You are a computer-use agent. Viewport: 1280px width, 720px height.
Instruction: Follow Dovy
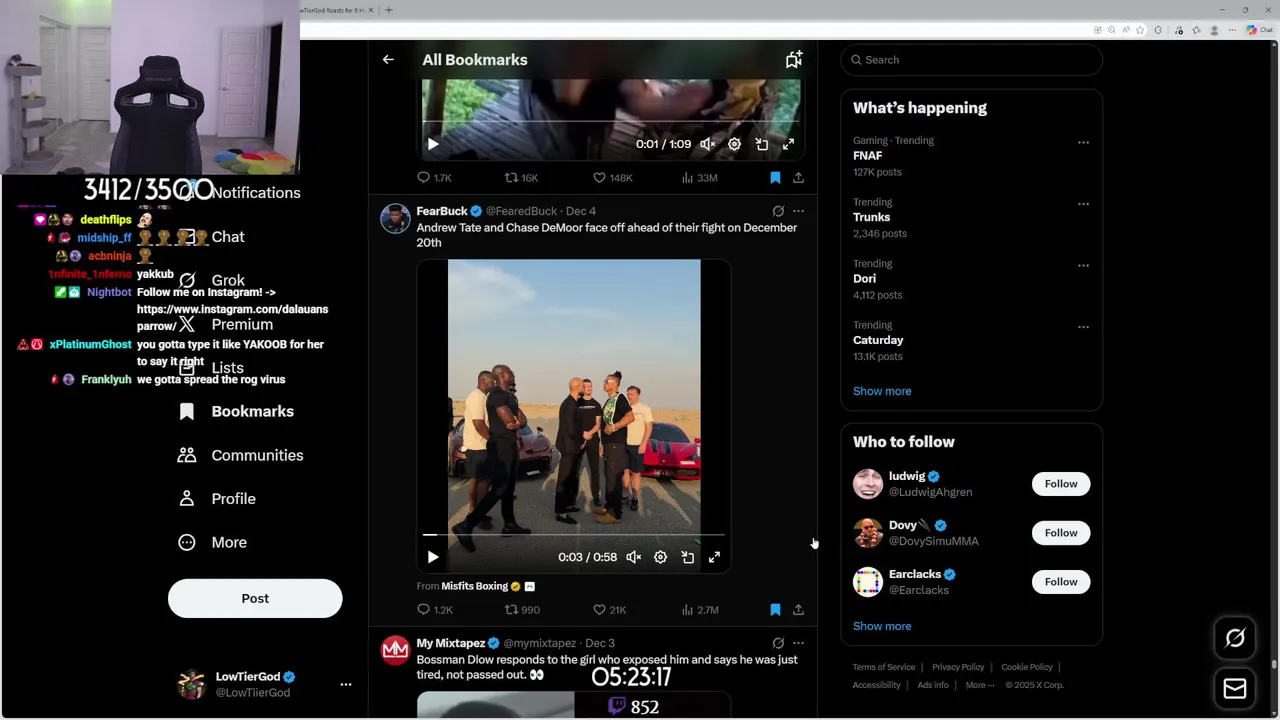(1061, 533)
